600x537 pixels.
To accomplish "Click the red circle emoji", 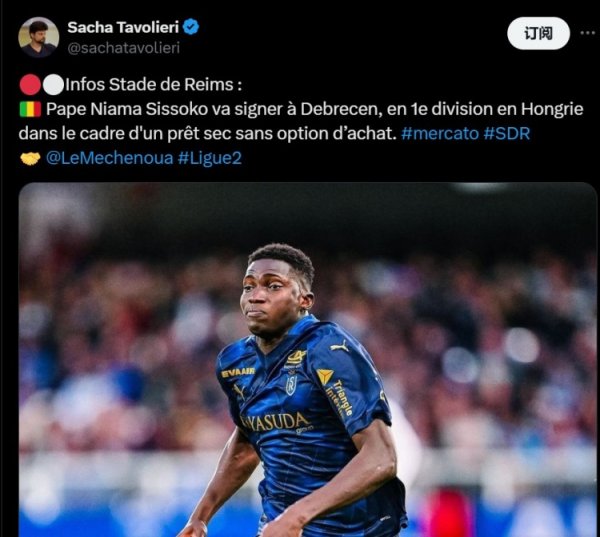I will tap(30, 85).
